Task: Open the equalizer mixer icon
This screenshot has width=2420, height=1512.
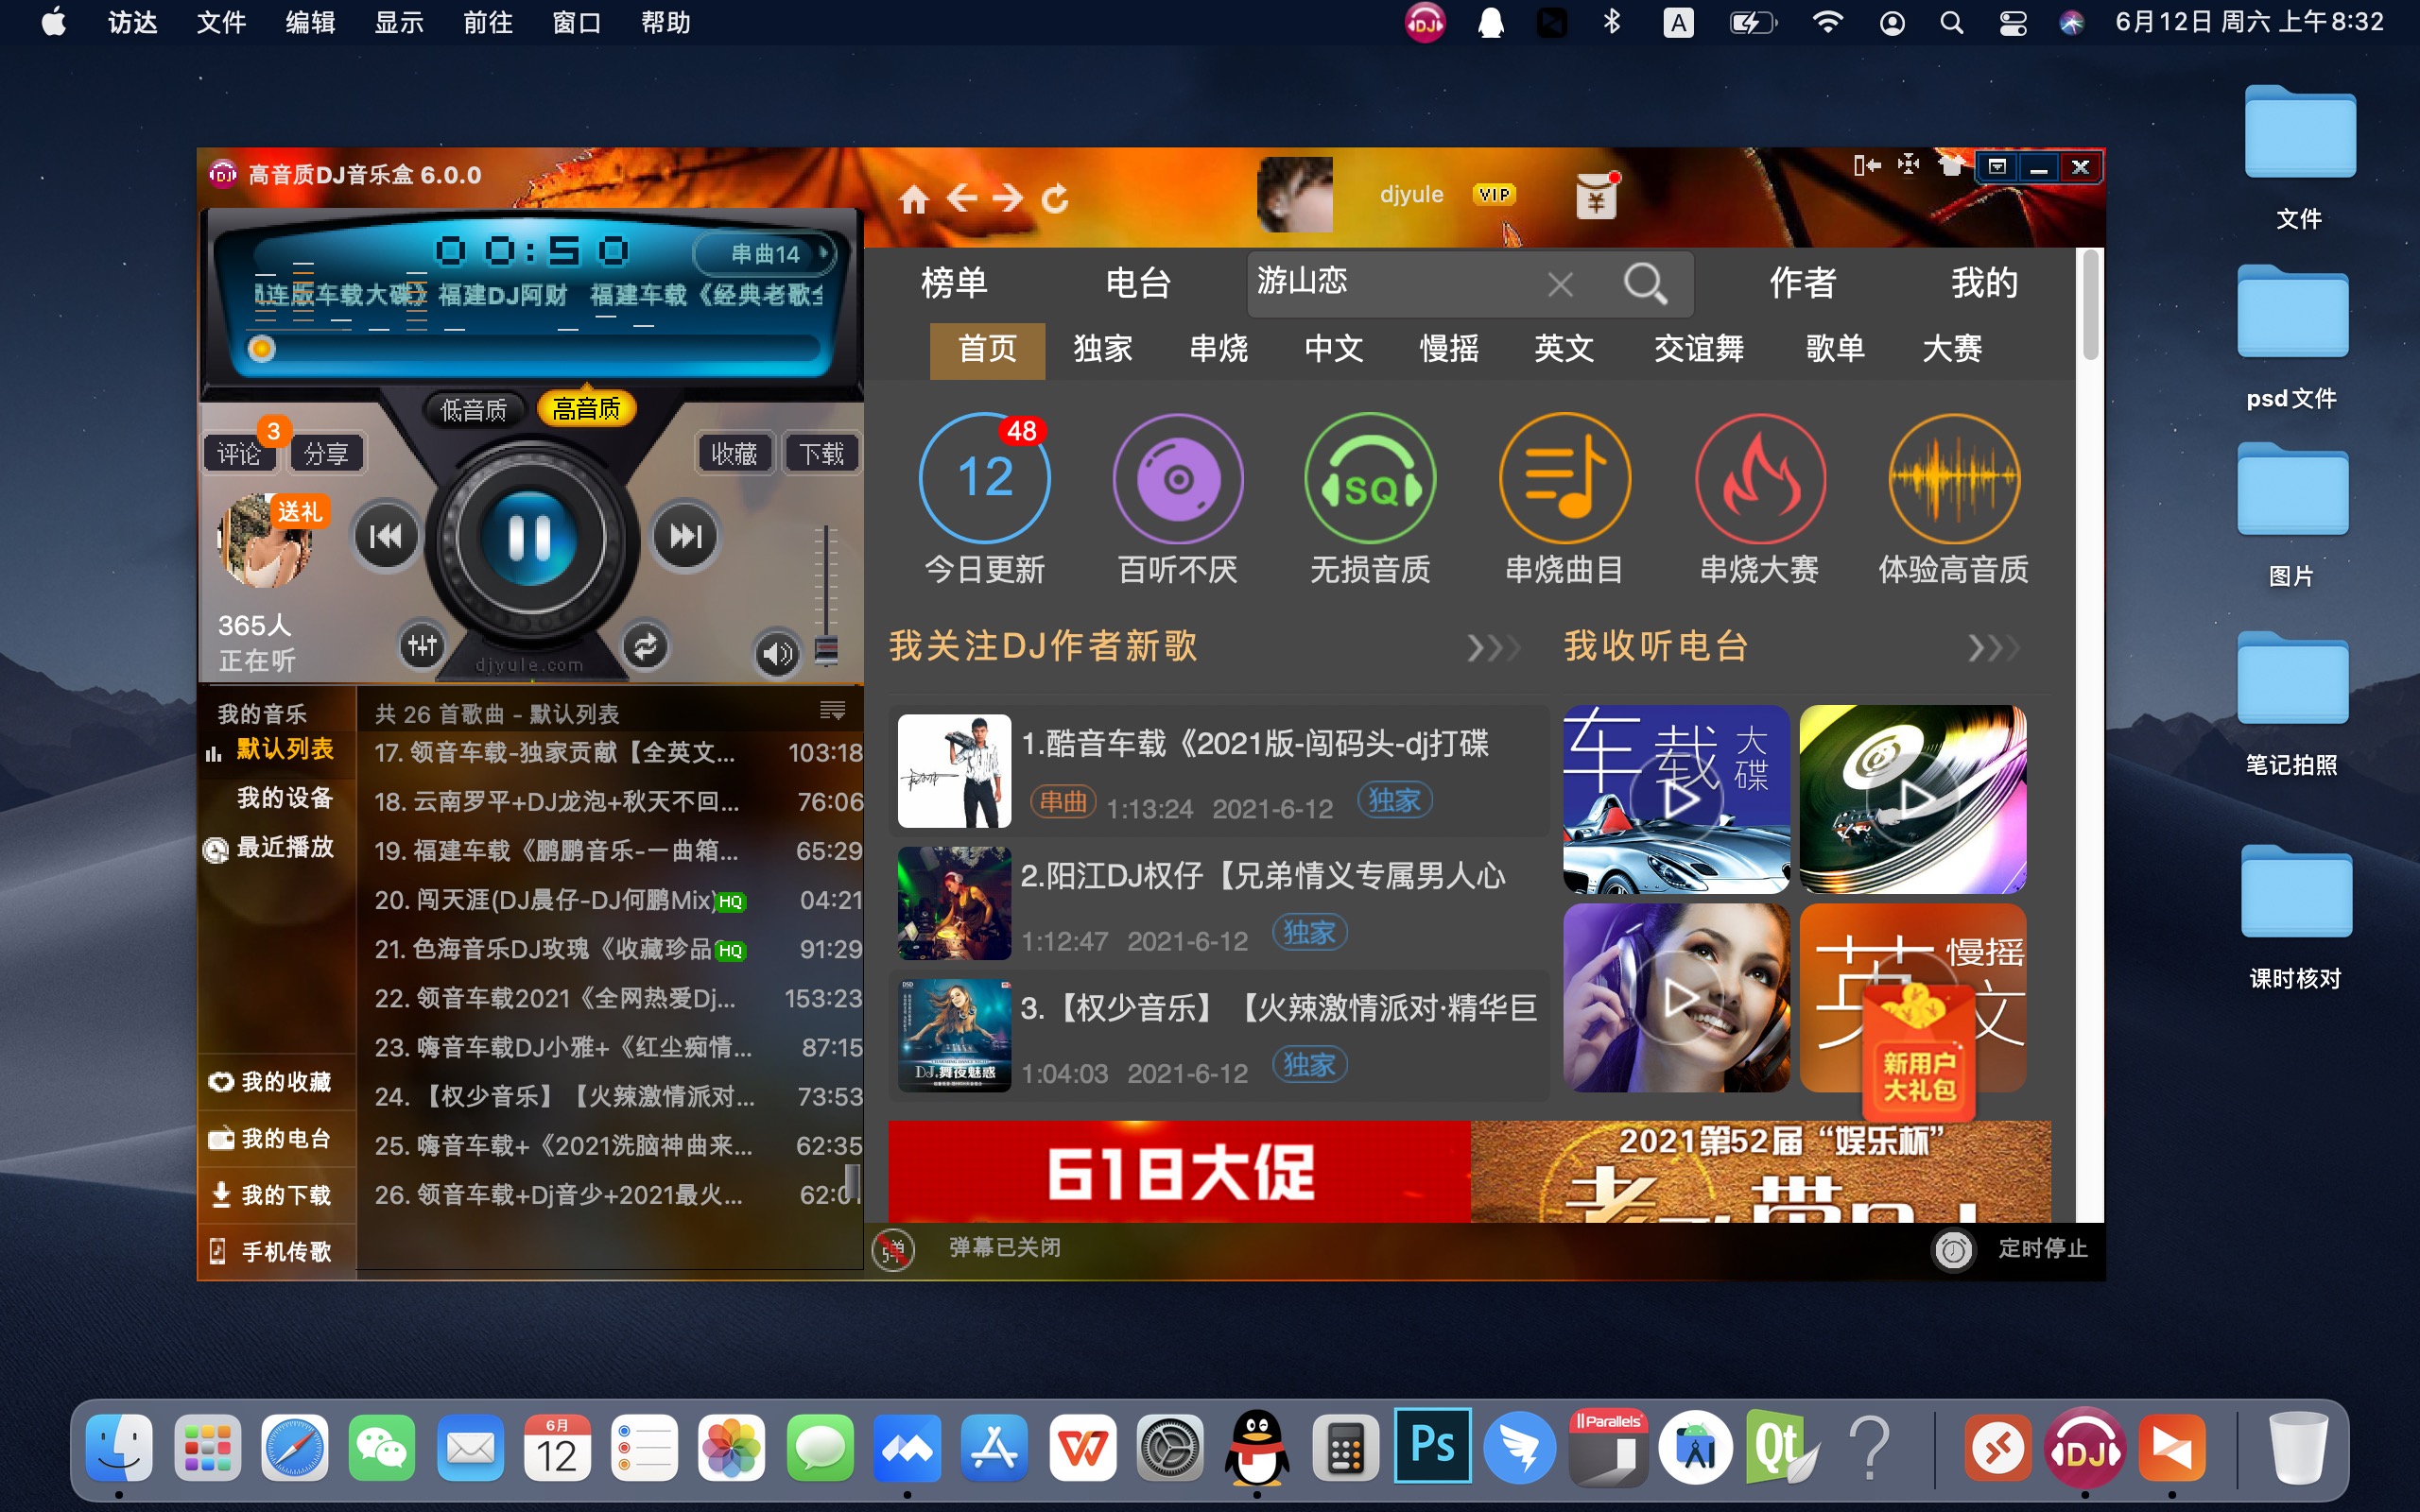Action: click(x=423, y=646)
